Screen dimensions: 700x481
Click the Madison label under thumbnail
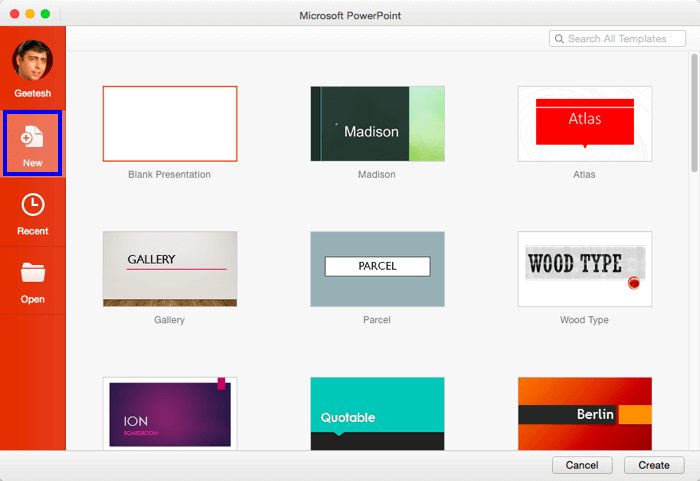pyautogui.click(x=377, y=174)
